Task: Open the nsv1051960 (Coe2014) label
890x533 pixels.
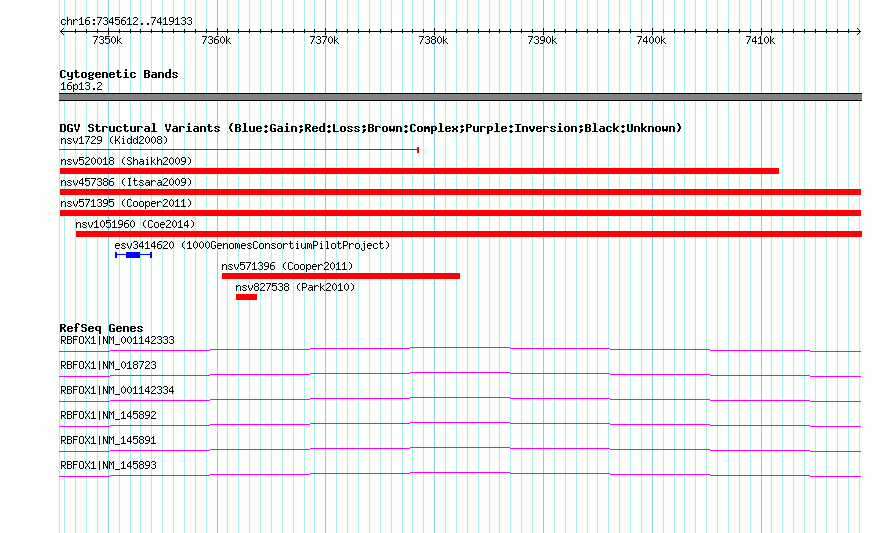Action: point(135,224)
